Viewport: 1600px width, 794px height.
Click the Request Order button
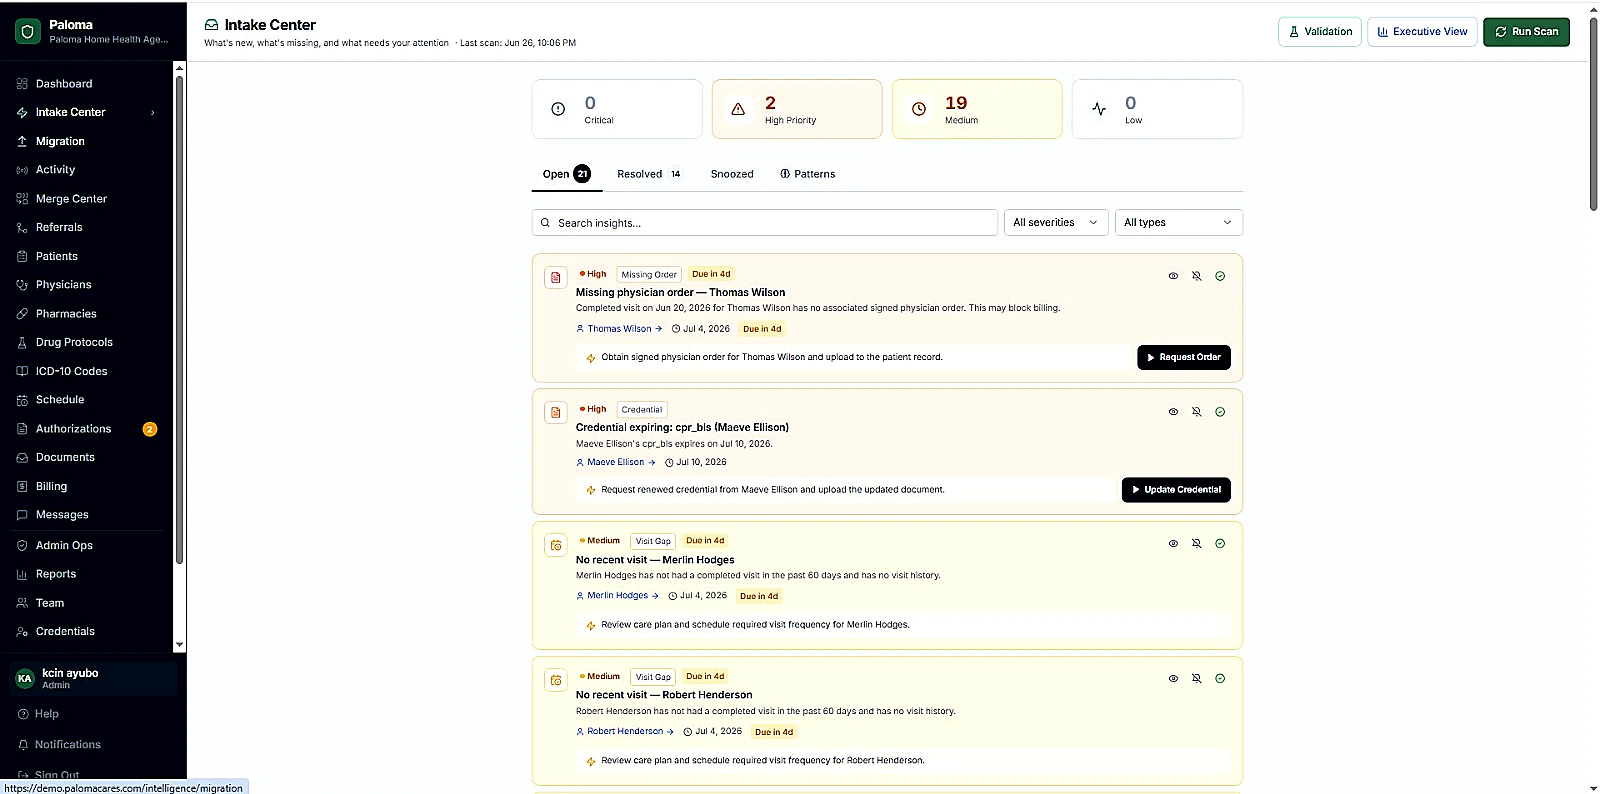point(1184,357)
